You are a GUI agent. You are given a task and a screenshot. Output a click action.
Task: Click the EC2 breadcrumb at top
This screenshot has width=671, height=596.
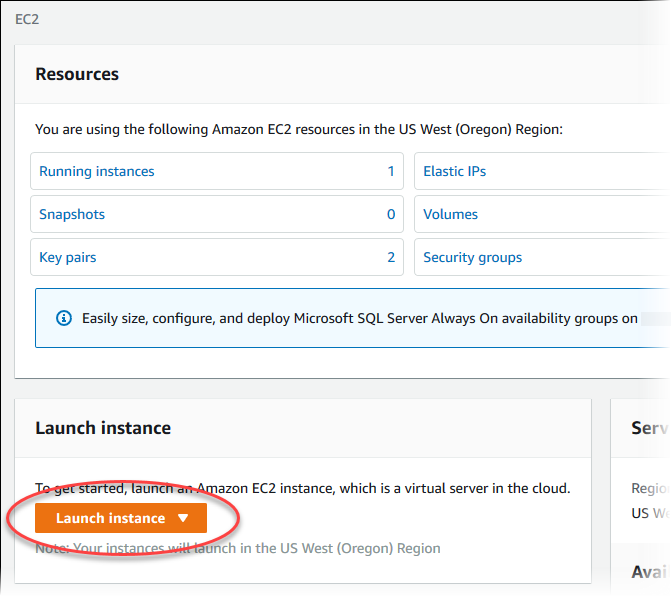(x=27, y=19)
